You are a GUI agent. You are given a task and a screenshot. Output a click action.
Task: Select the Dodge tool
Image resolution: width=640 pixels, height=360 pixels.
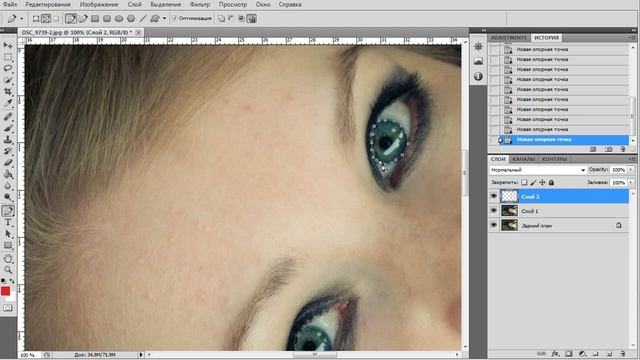tap(8, 197)
